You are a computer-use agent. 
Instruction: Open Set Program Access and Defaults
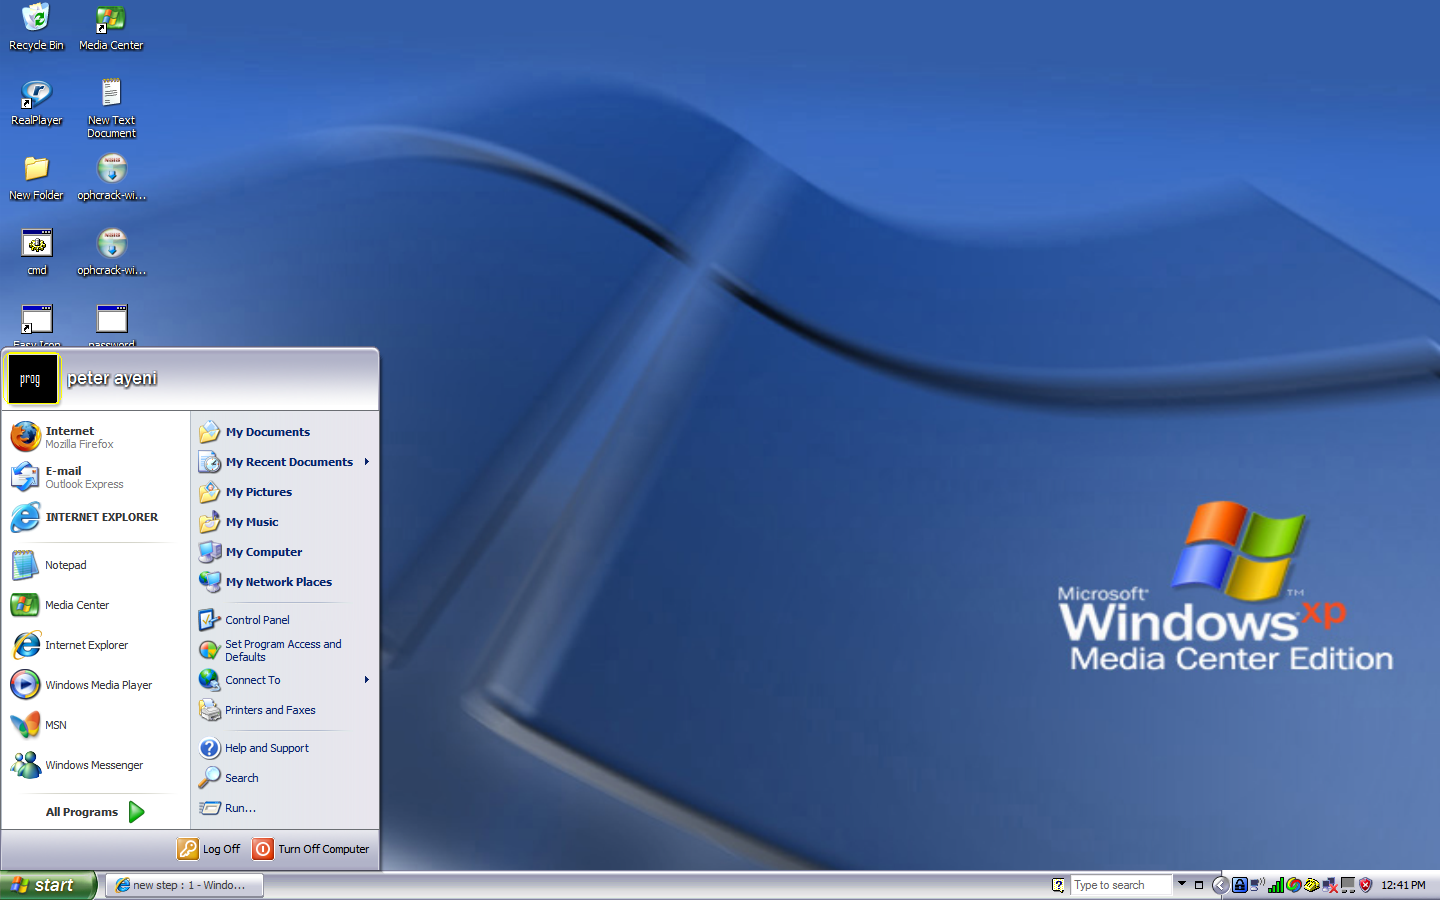point(285,650)
